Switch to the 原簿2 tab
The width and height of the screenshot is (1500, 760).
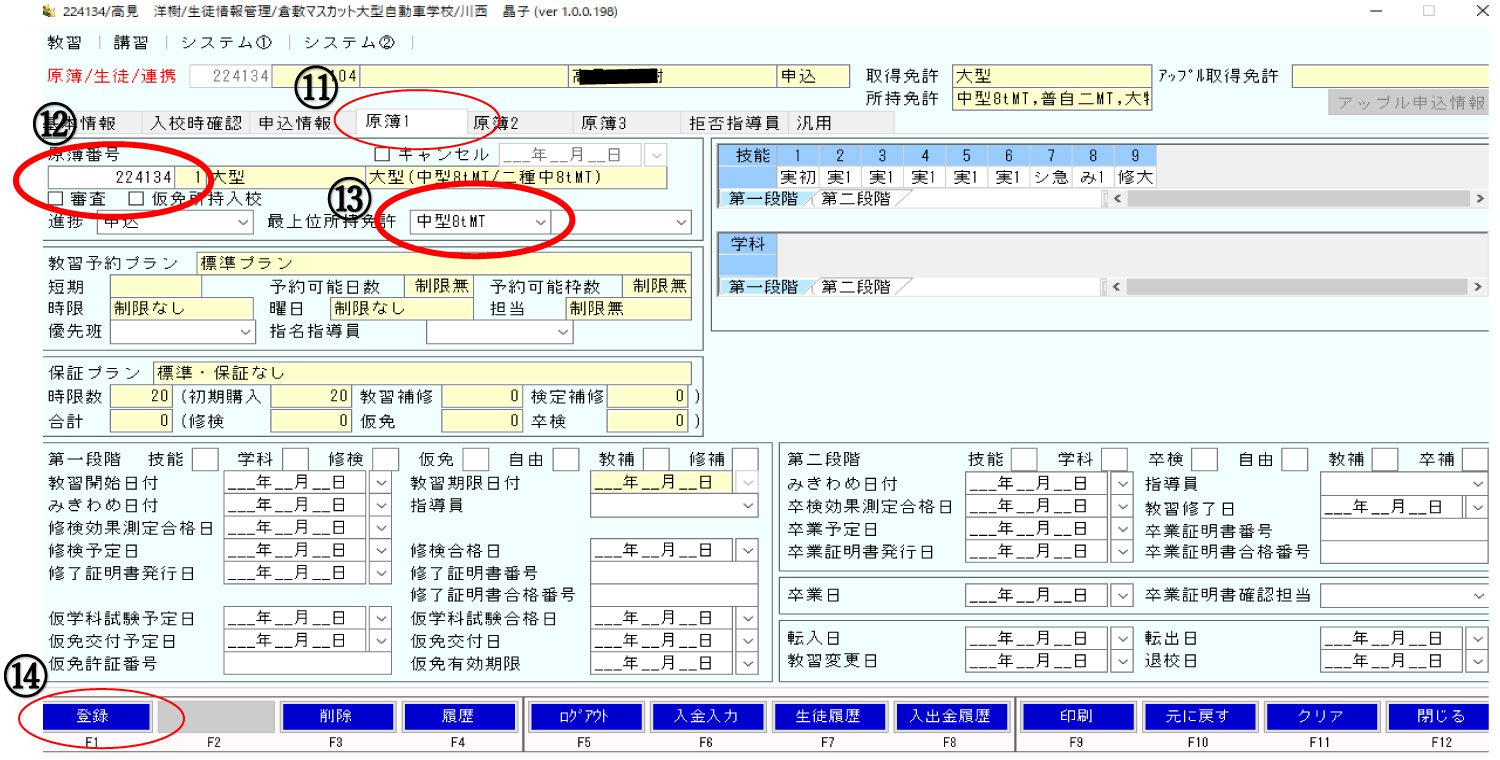click(496, 123)
